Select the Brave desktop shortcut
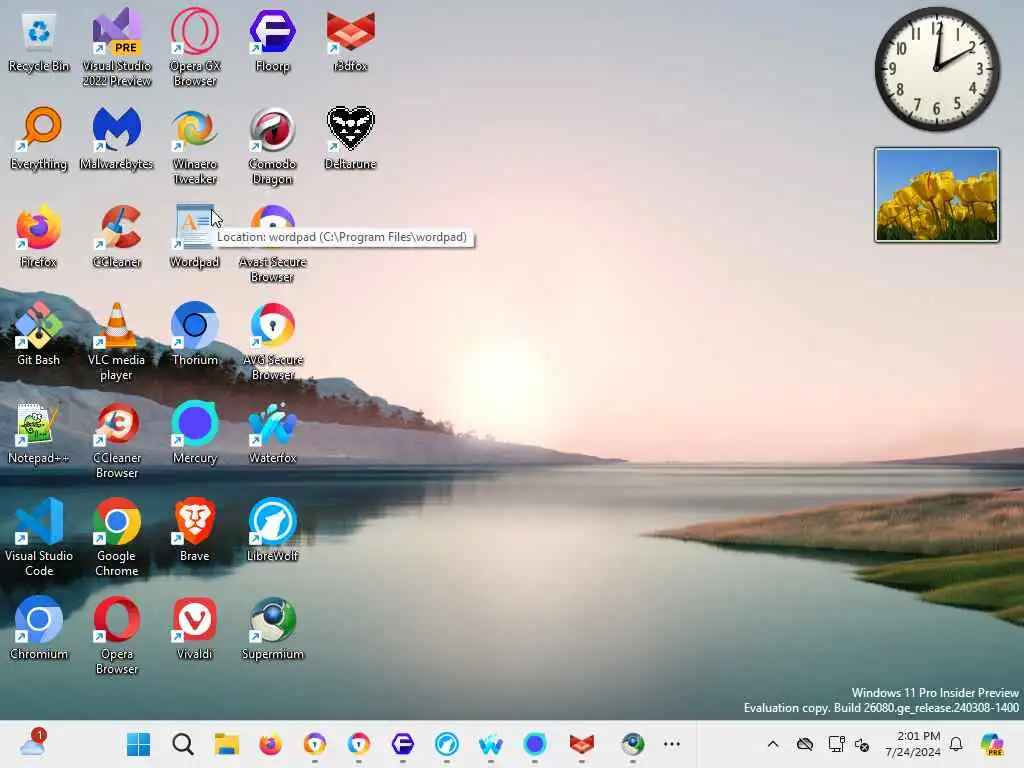Image resolution: width=1024 pixels, height=768 pixels. coord(195,530)
